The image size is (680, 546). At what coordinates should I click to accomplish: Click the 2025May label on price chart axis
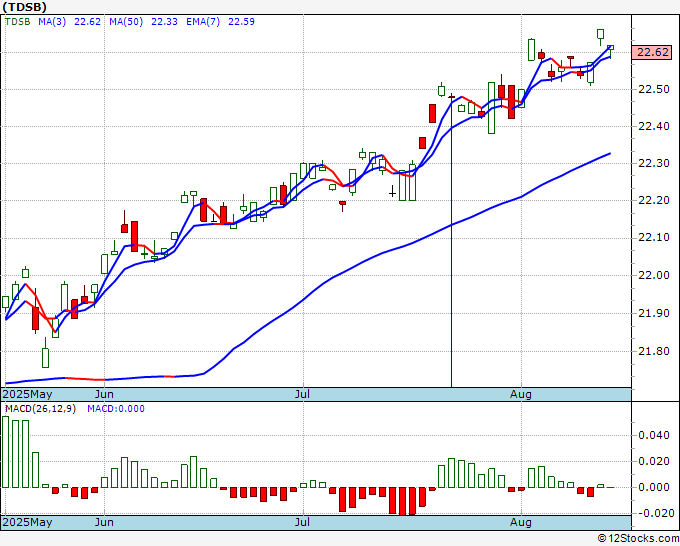[x=27, y=394]
